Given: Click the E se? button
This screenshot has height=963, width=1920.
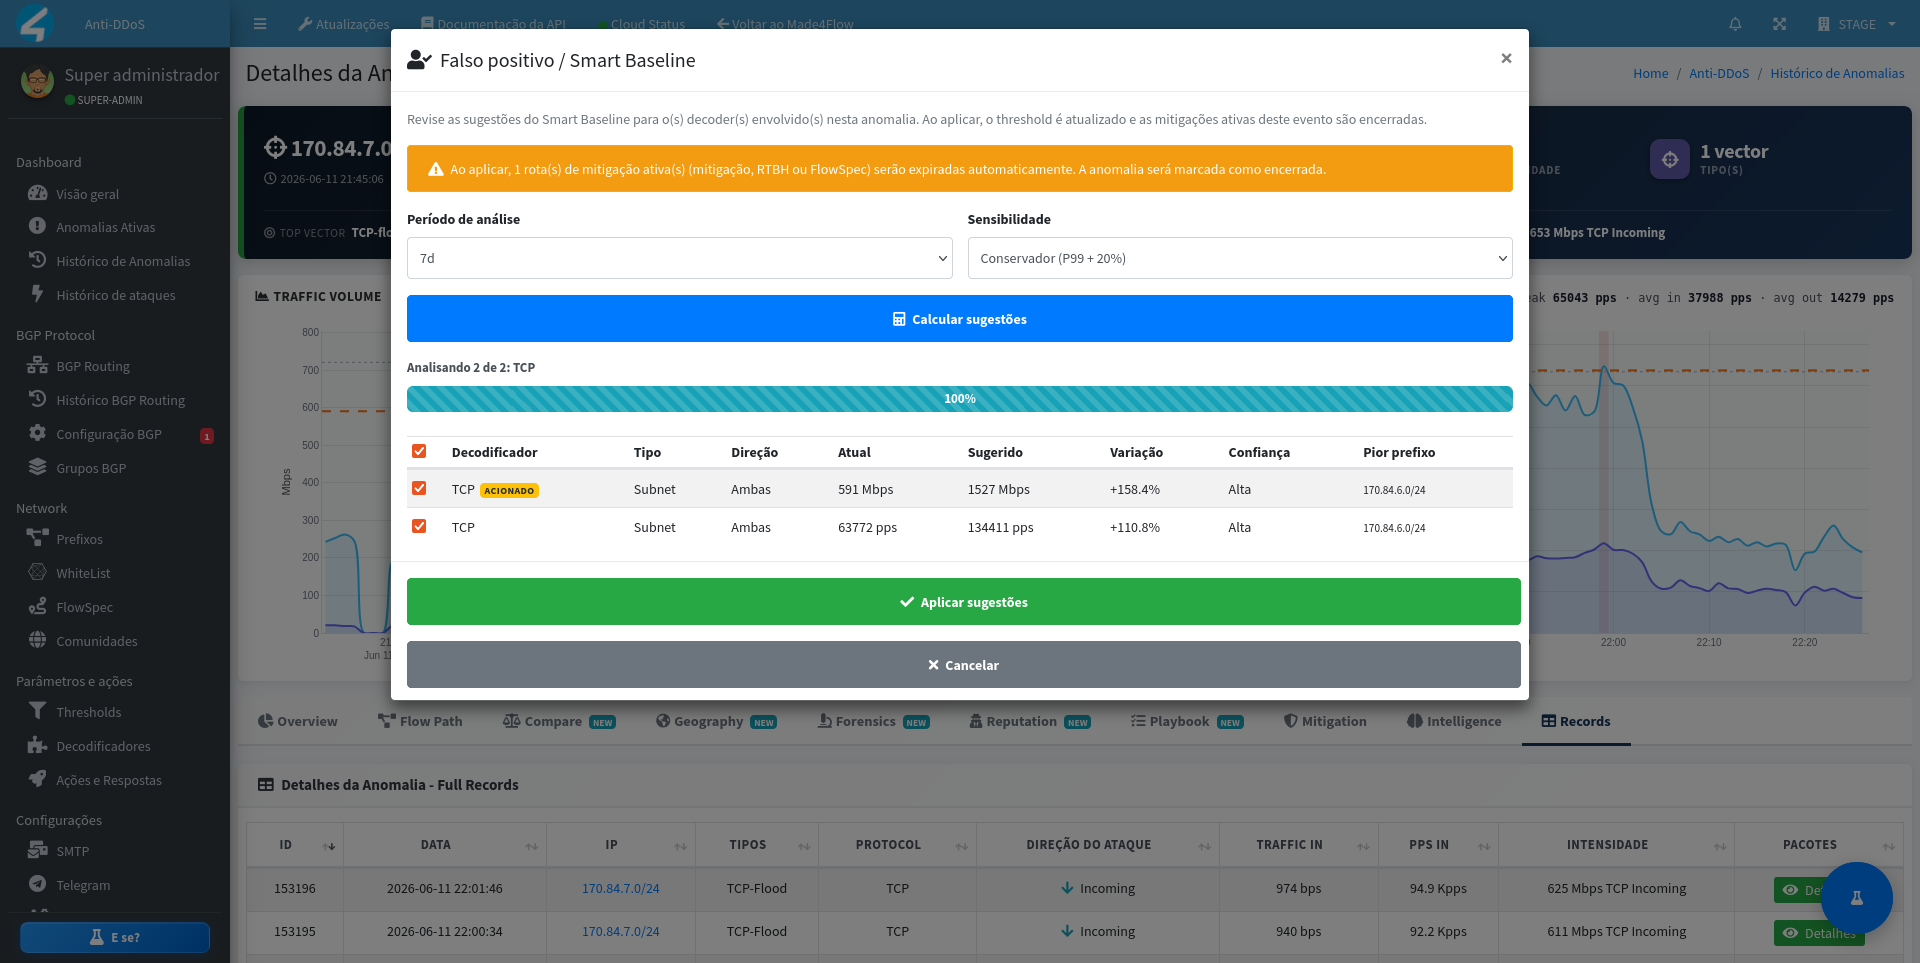Looking at the screenshot, I should coord(115,937).
